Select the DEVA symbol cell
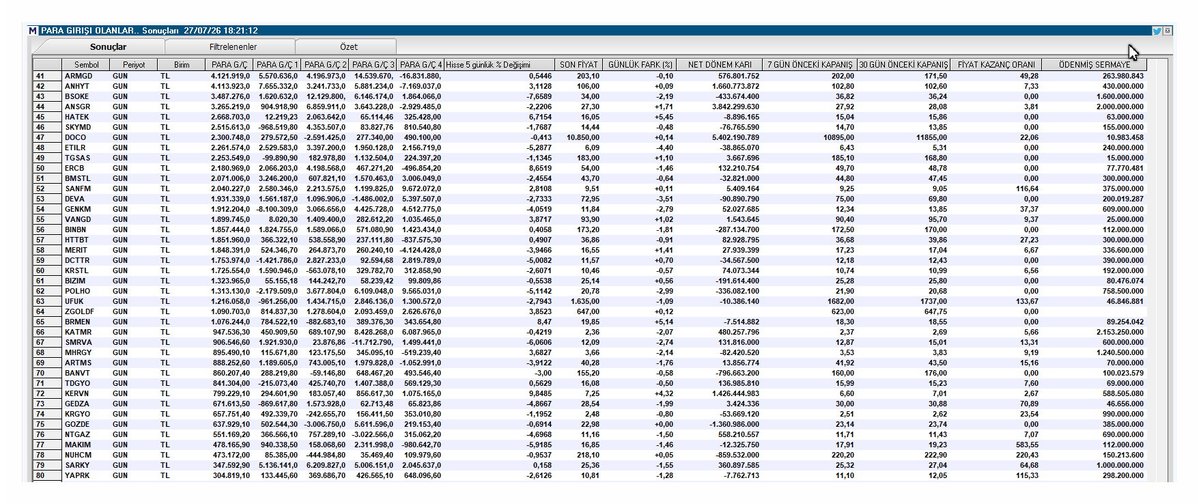The width and height of the screenshot is (1199, 504). click(x=86, y=197)
